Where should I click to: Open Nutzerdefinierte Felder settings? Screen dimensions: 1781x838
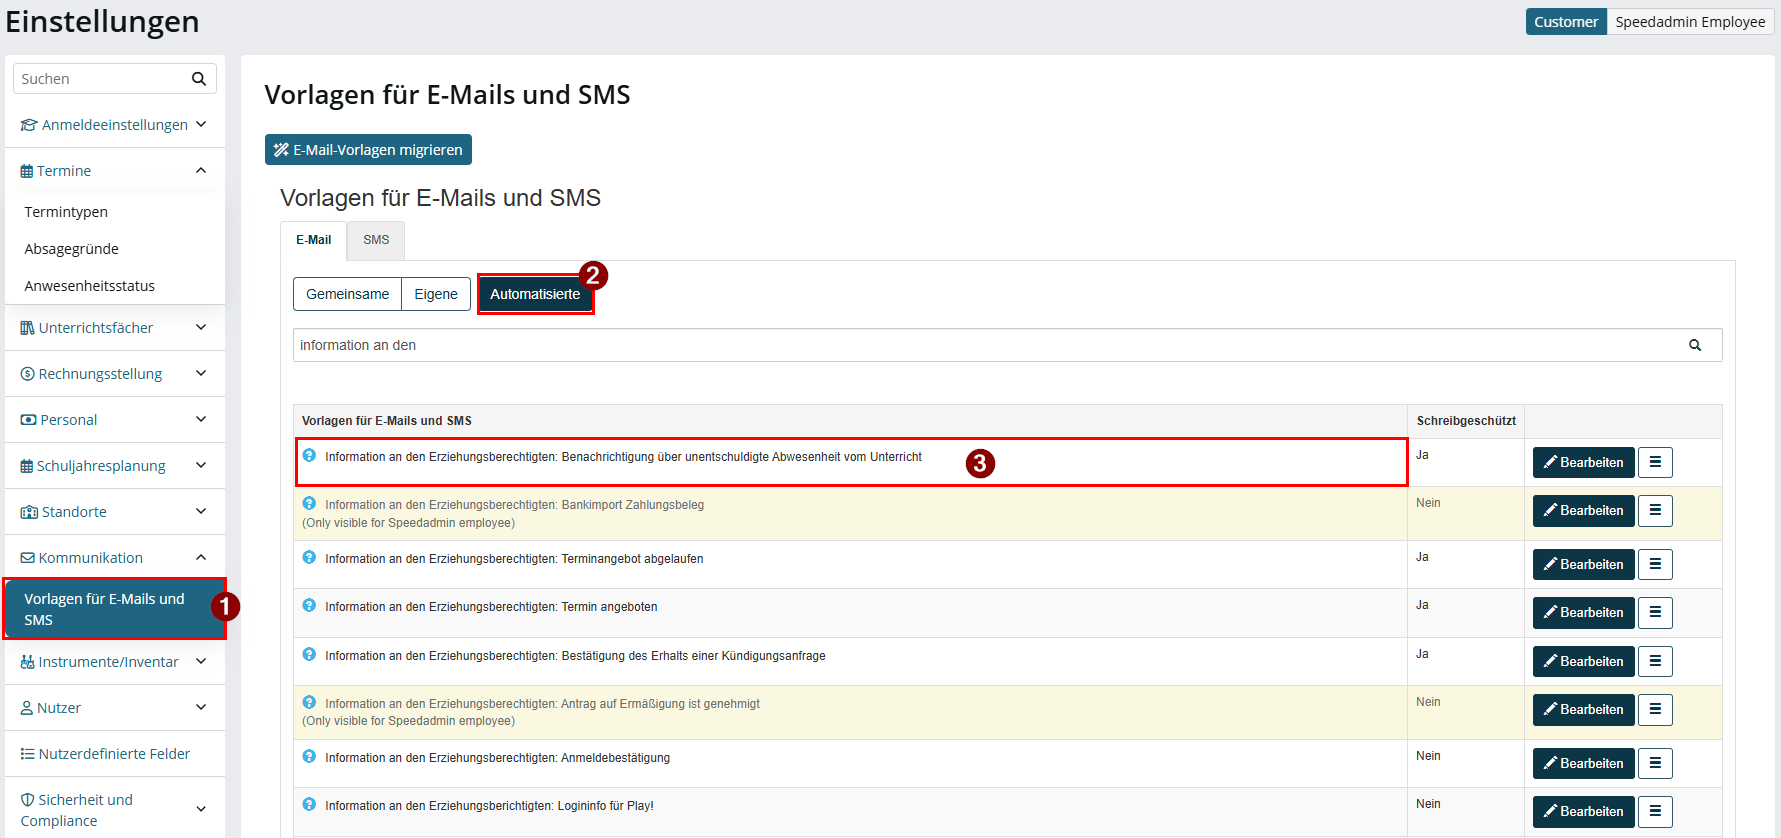[x=114, y=754]
